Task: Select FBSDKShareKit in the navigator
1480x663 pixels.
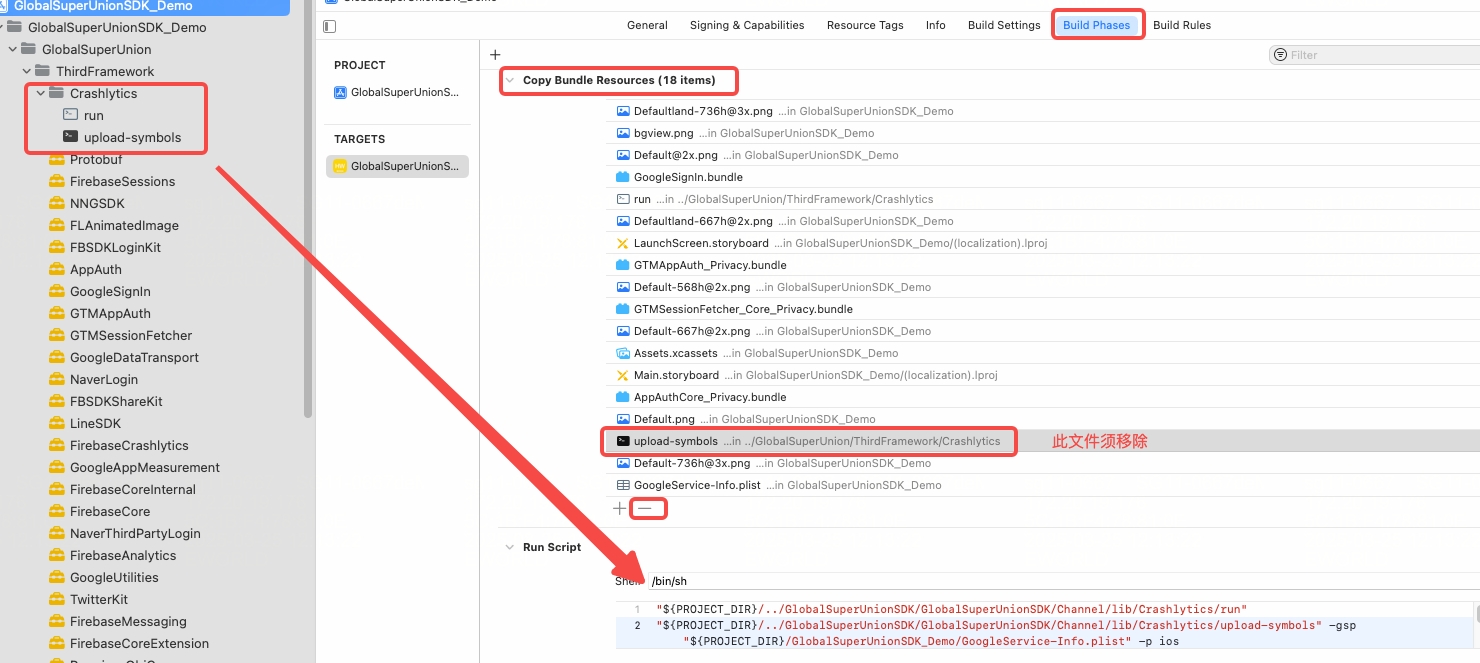Action: point(116,401)
